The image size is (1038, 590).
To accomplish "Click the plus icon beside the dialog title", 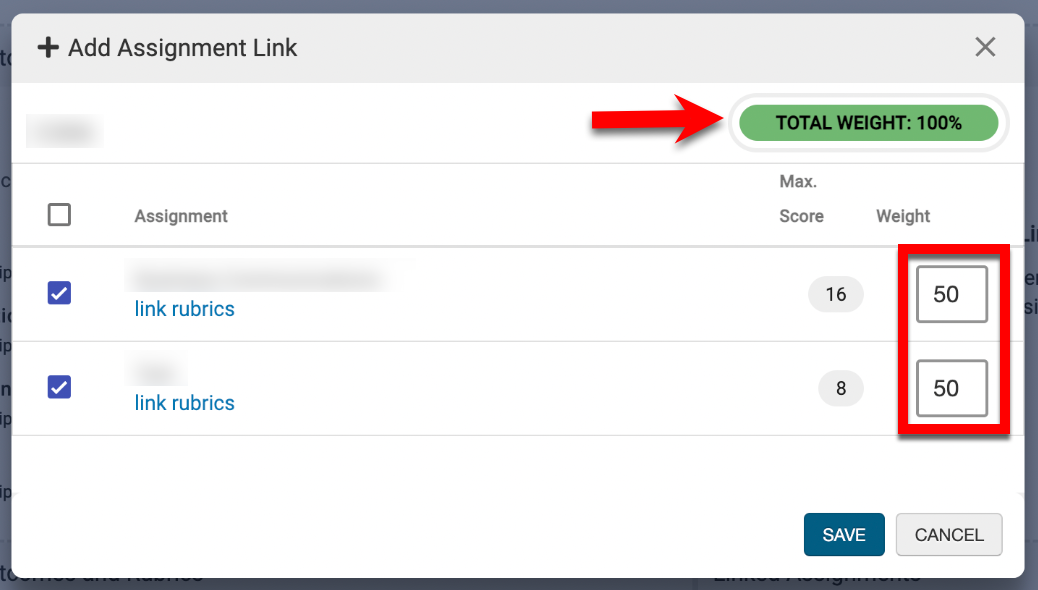I will [x=48, y=47].
